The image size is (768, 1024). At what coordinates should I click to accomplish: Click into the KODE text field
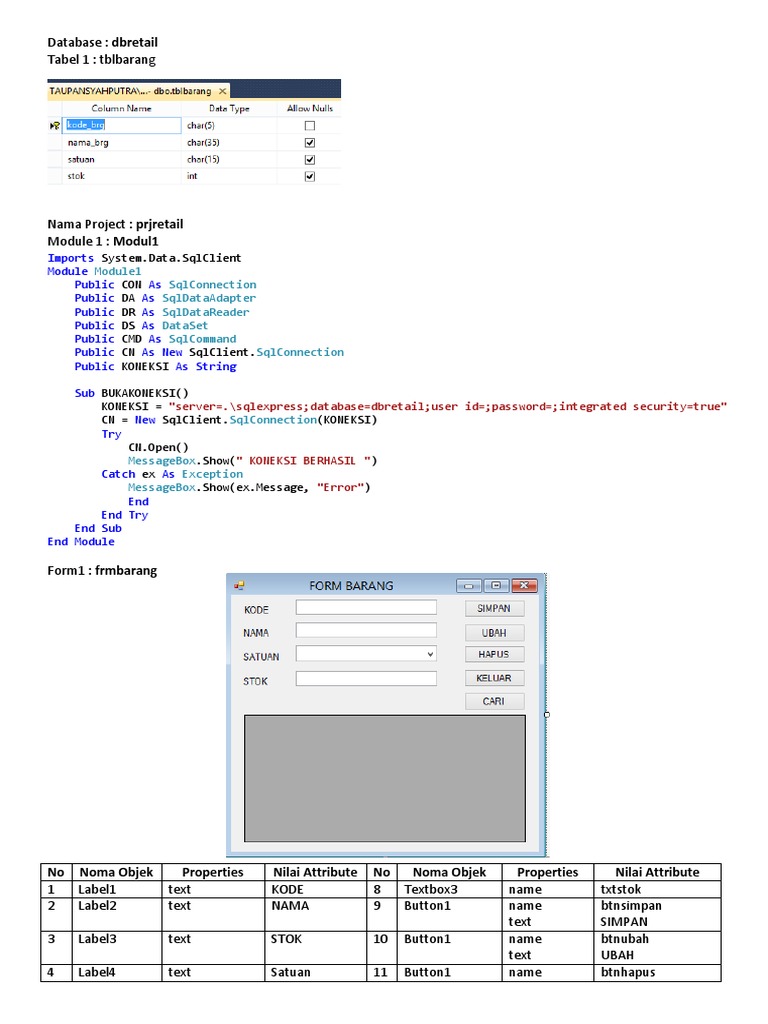click(x=366, y=607)
